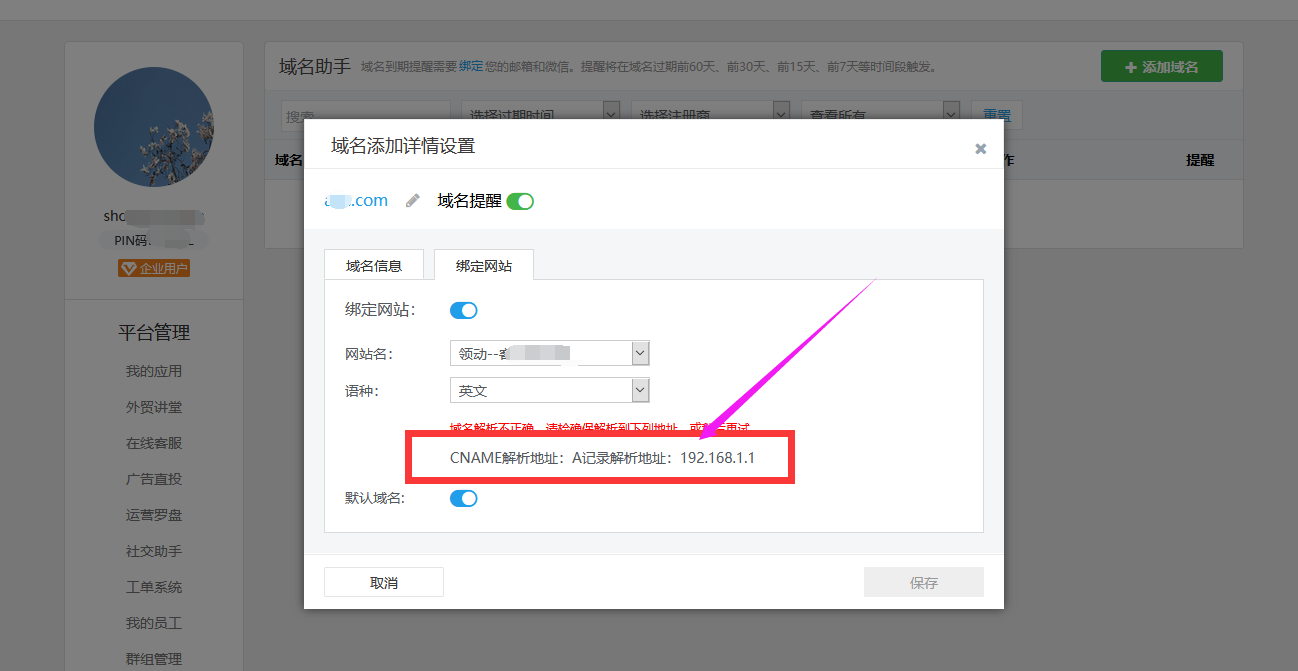The width and height of the screenshot is (1298, 671).
Task: Close the 域名添加详情设置 dialog
Action: pyautogui.click(x=979, y=148)
